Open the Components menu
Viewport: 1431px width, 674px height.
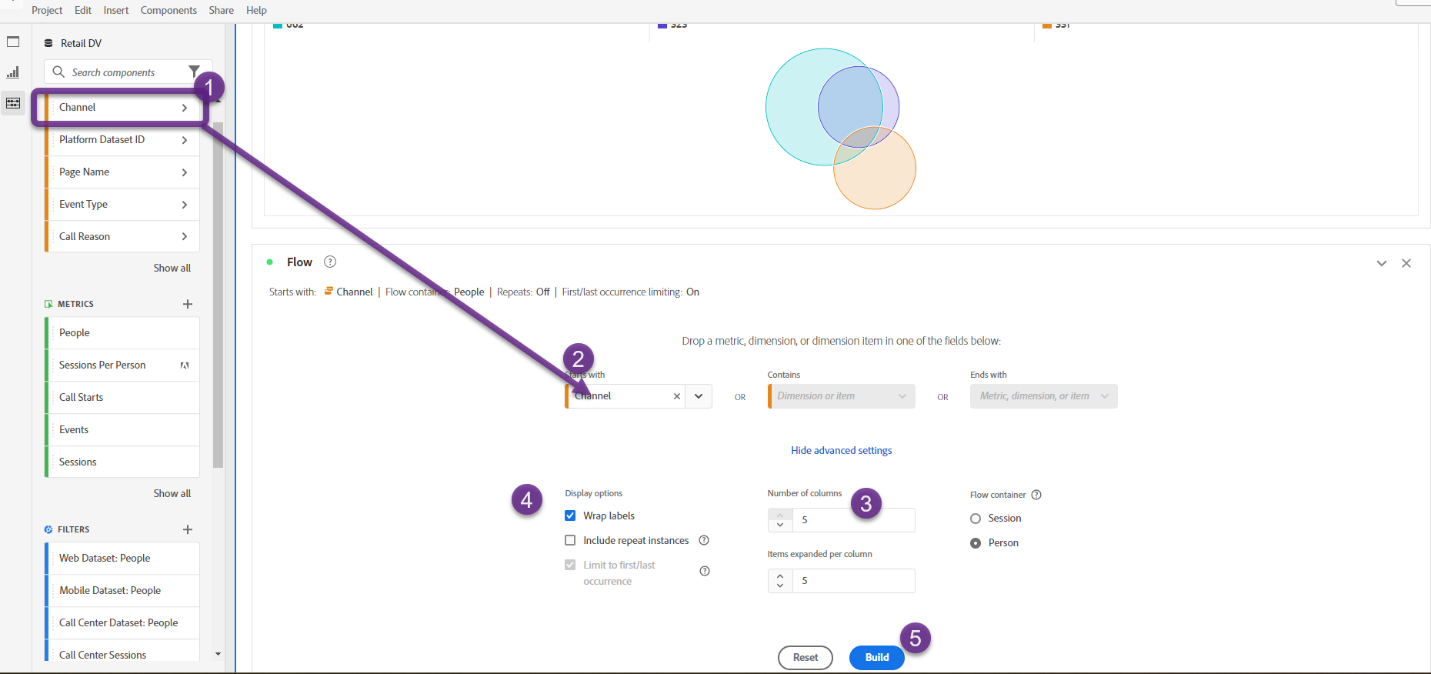169,10
